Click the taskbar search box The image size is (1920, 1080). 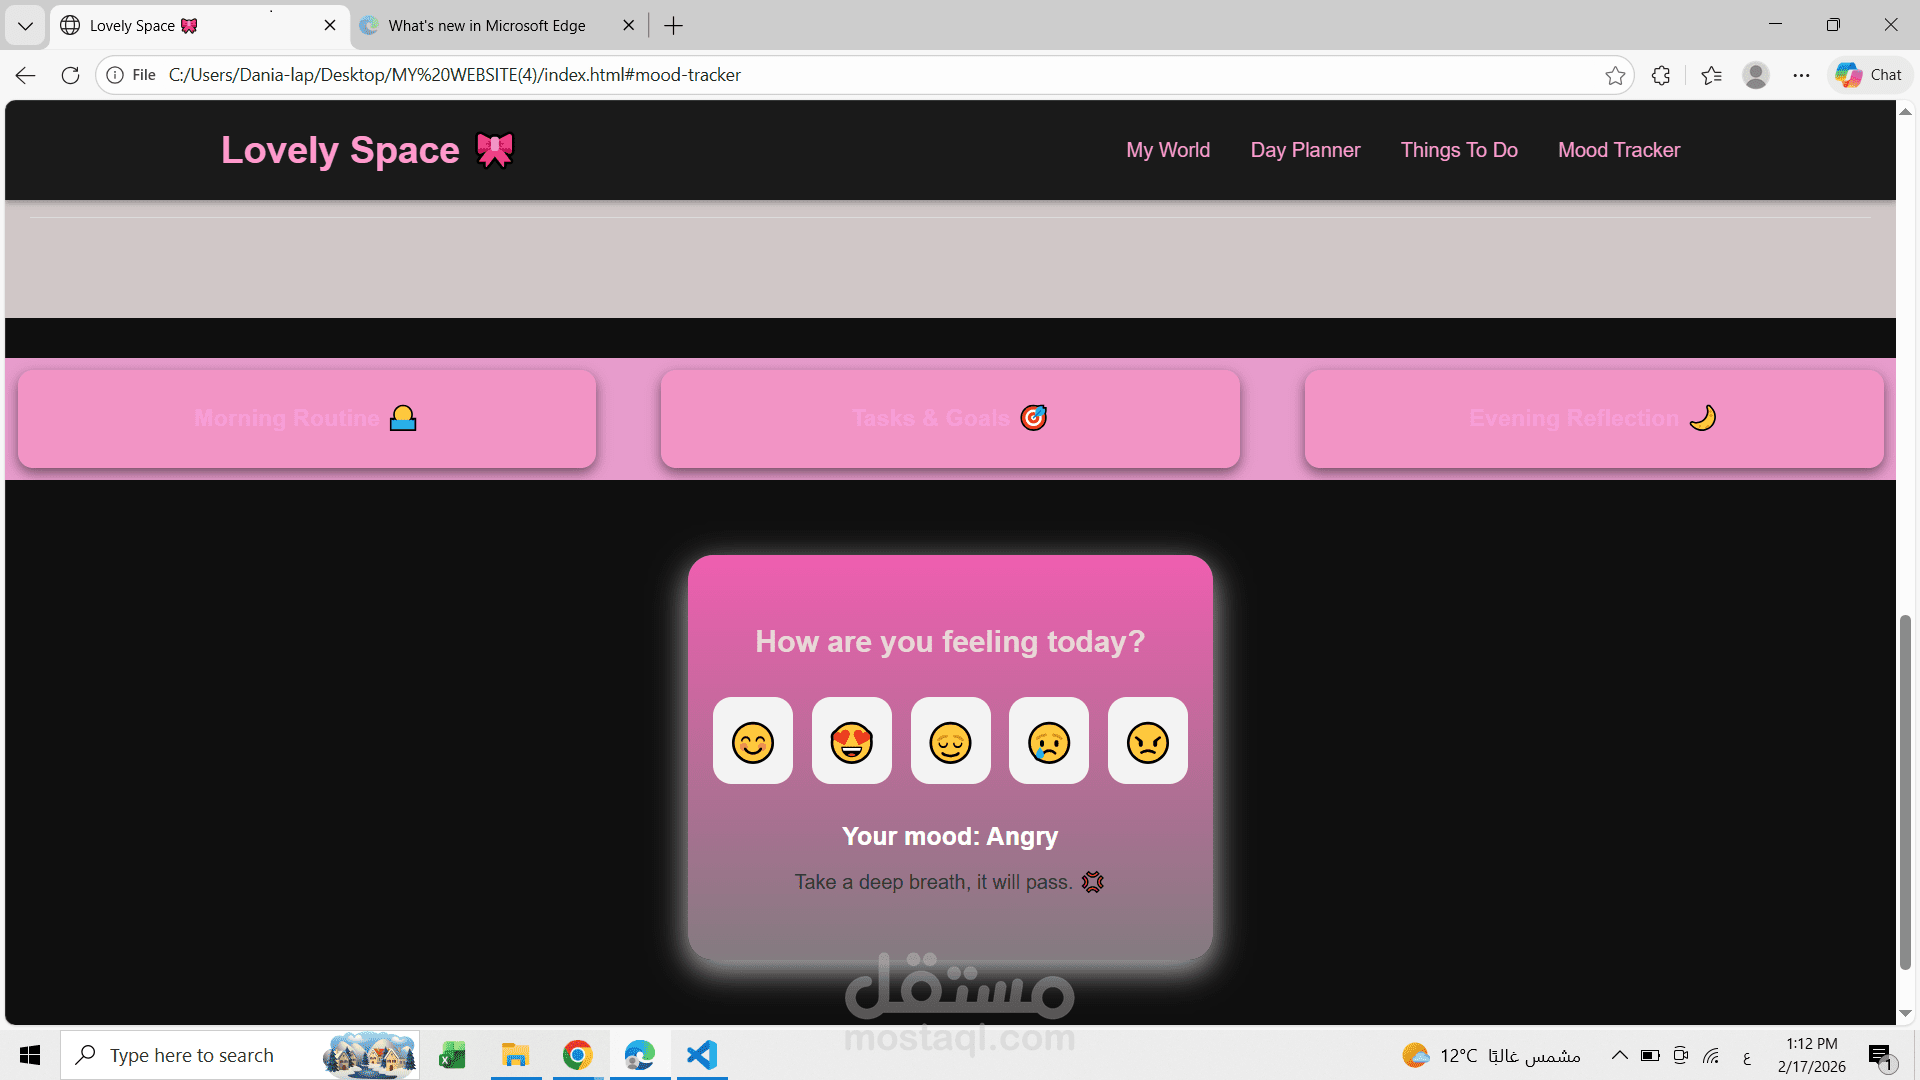[240, 1055]
